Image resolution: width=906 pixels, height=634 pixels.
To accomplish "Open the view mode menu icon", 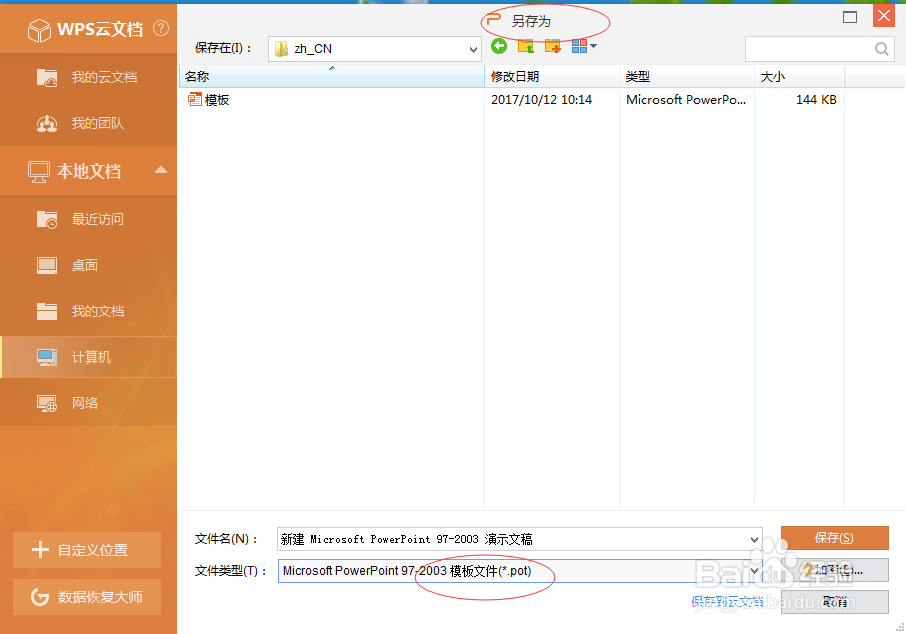I will 584,46.
